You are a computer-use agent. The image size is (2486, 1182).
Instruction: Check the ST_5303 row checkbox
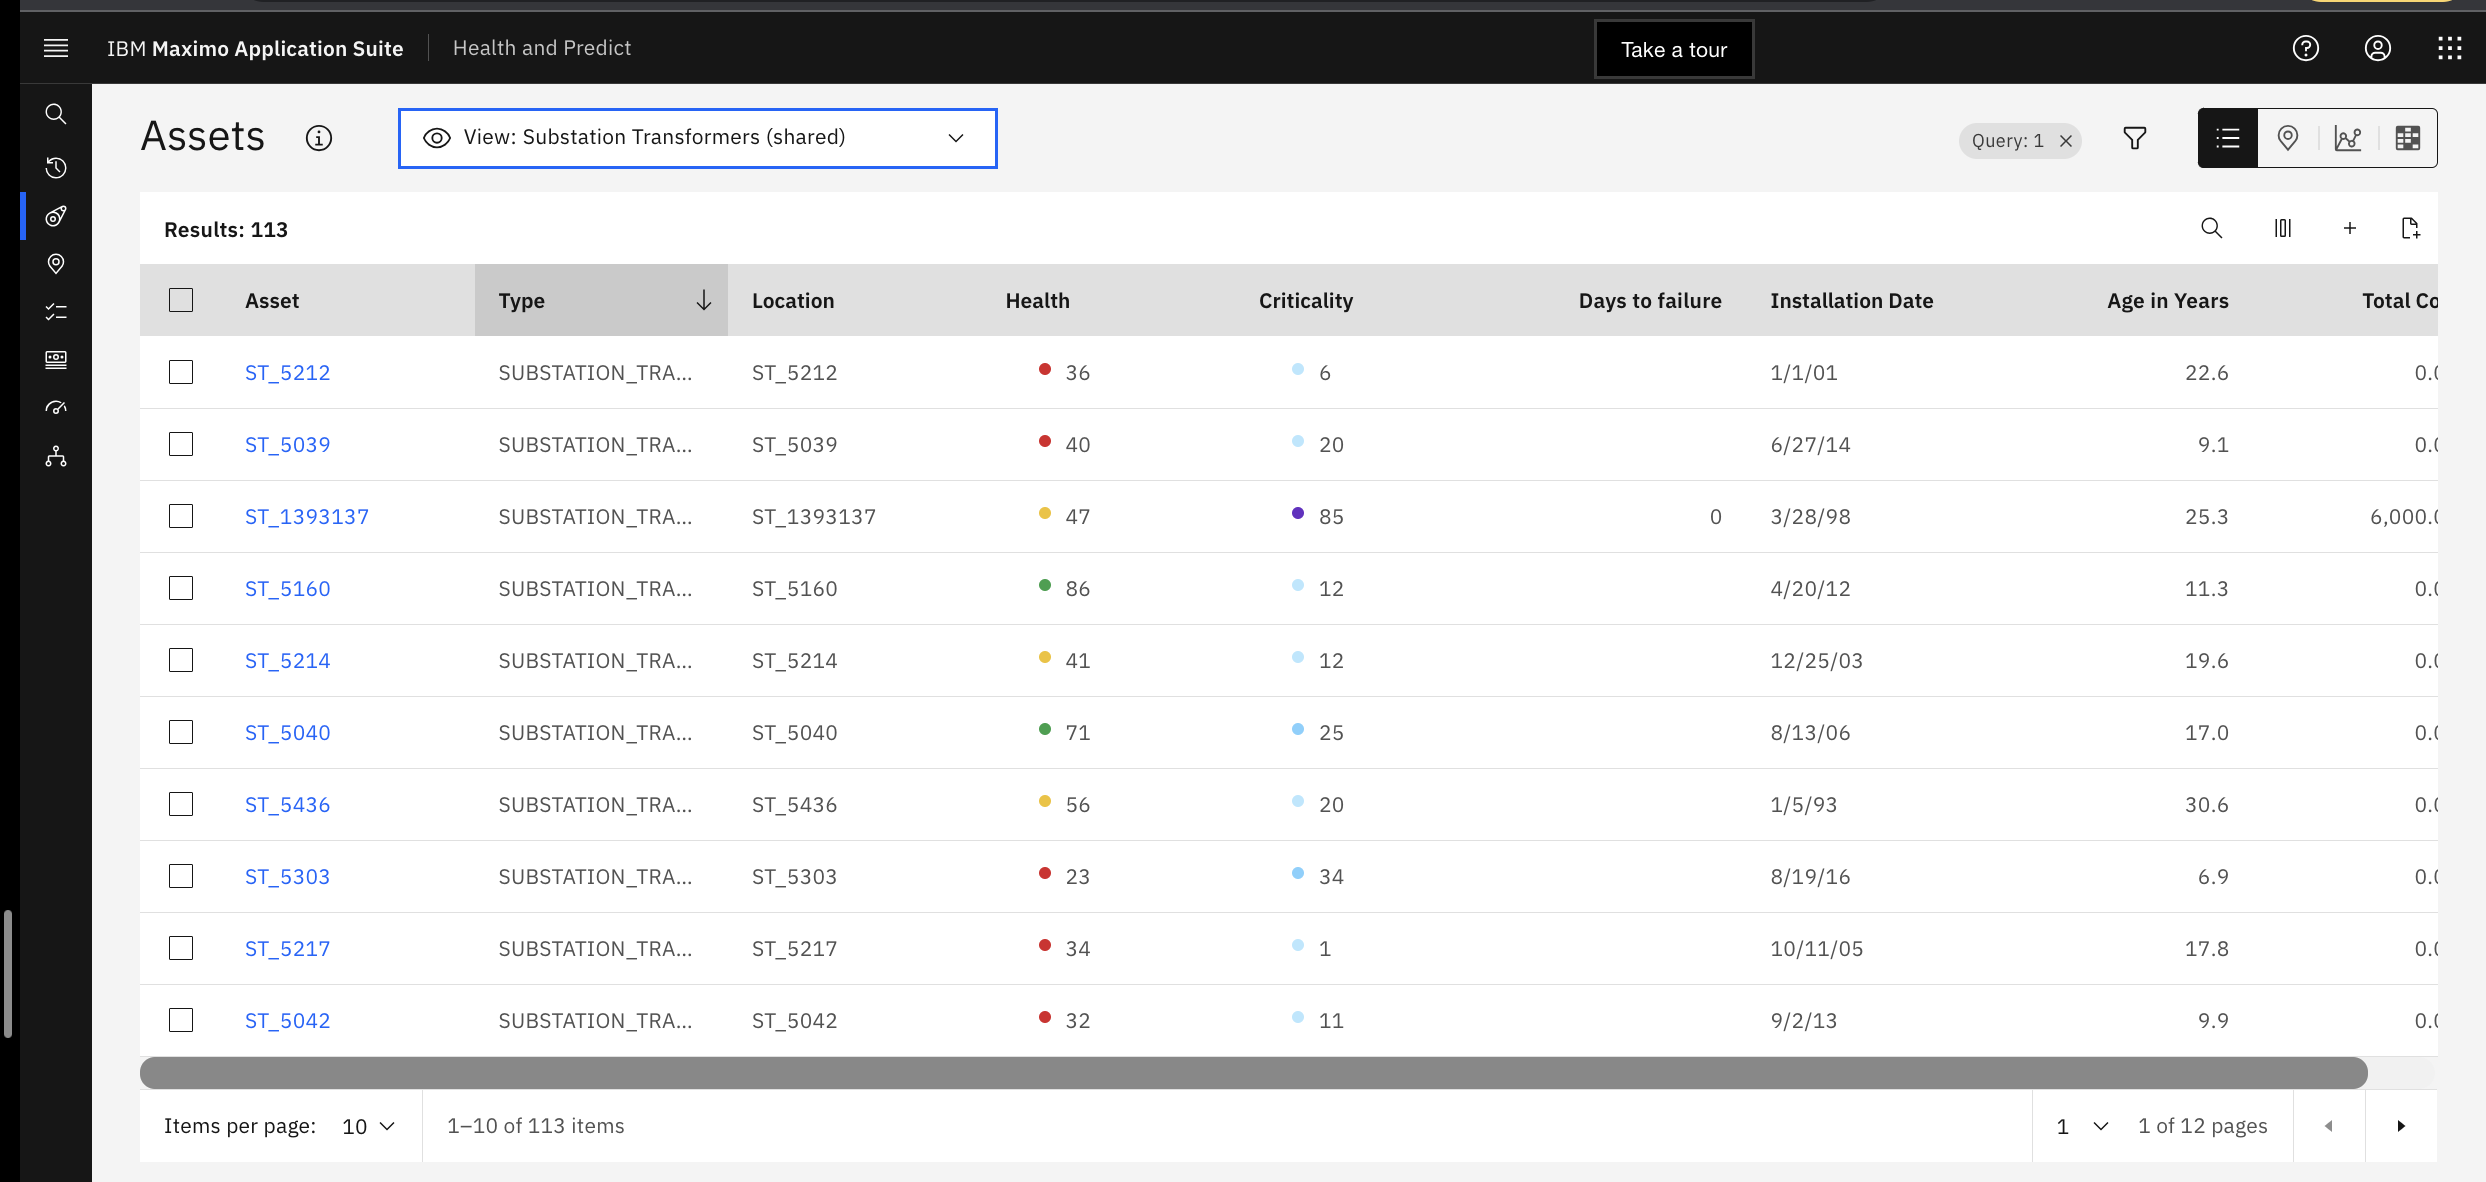pyautogui.click(x=181, y=876)
